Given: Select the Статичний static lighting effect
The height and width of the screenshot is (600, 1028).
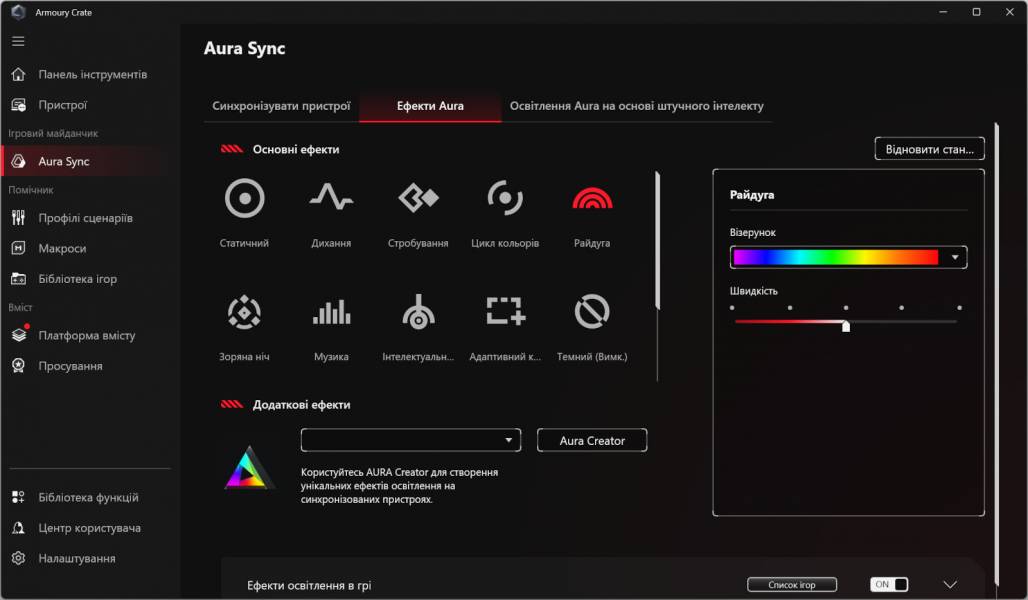Looking at the screenshot, I should coord(245,198).
